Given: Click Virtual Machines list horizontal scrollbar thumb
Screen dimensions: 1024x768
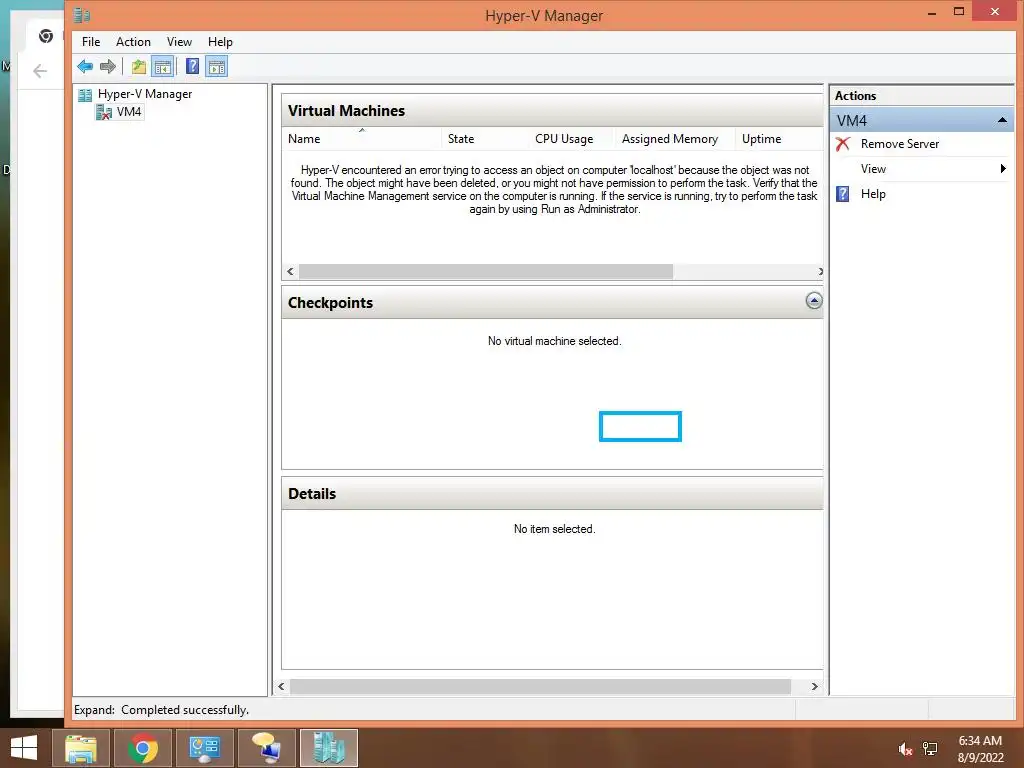Looking at the screenshot, I should tap(485, 272).
